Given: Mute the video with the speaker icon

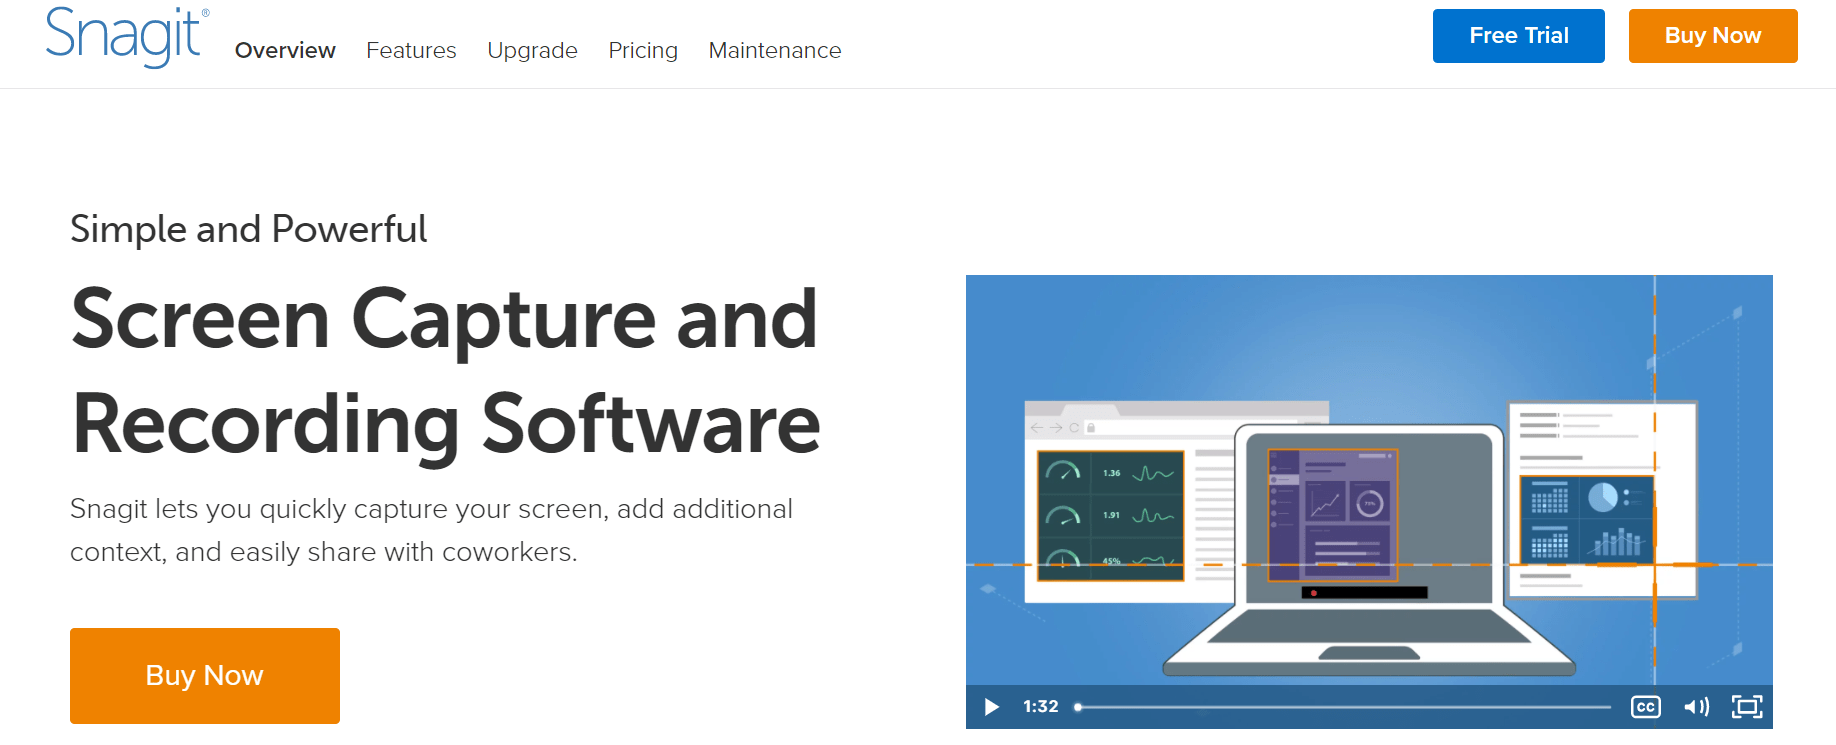Looking at the screenshot, I should [1695, 707].
